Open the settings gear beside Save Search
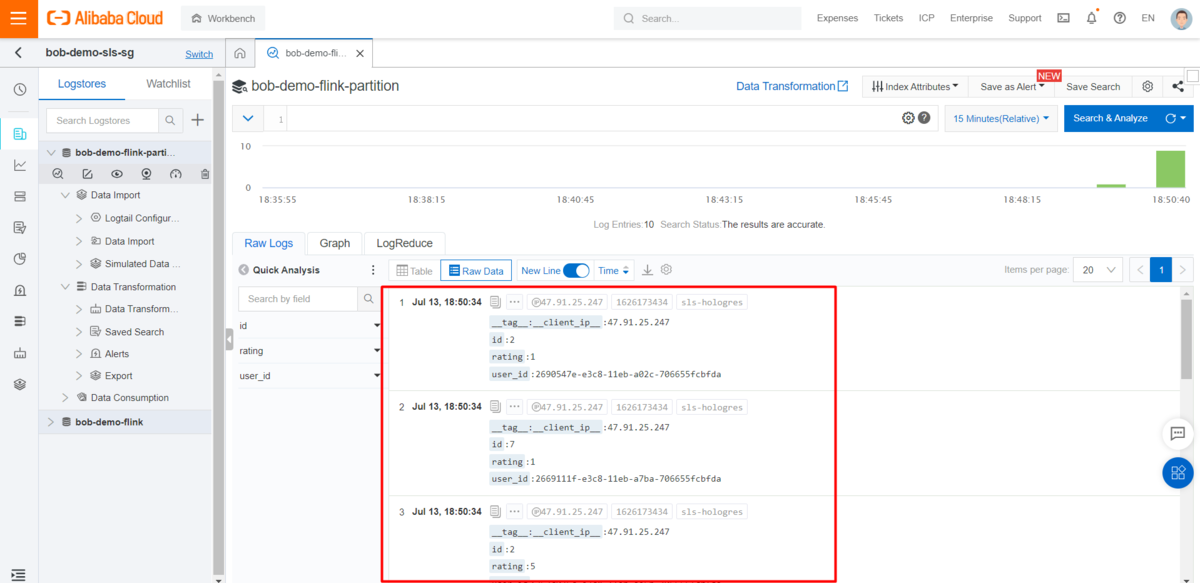 (1148, 86)
